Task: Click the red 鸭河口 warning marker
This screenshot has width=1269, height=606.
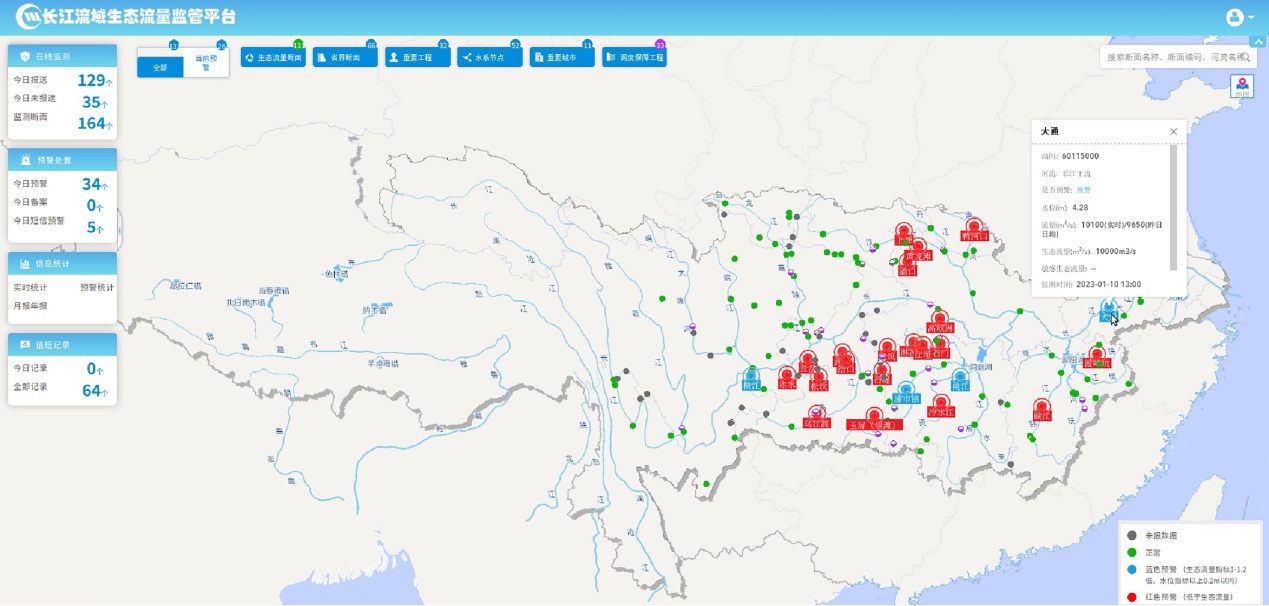Action: pyautogui.click(x=973, y=226)
